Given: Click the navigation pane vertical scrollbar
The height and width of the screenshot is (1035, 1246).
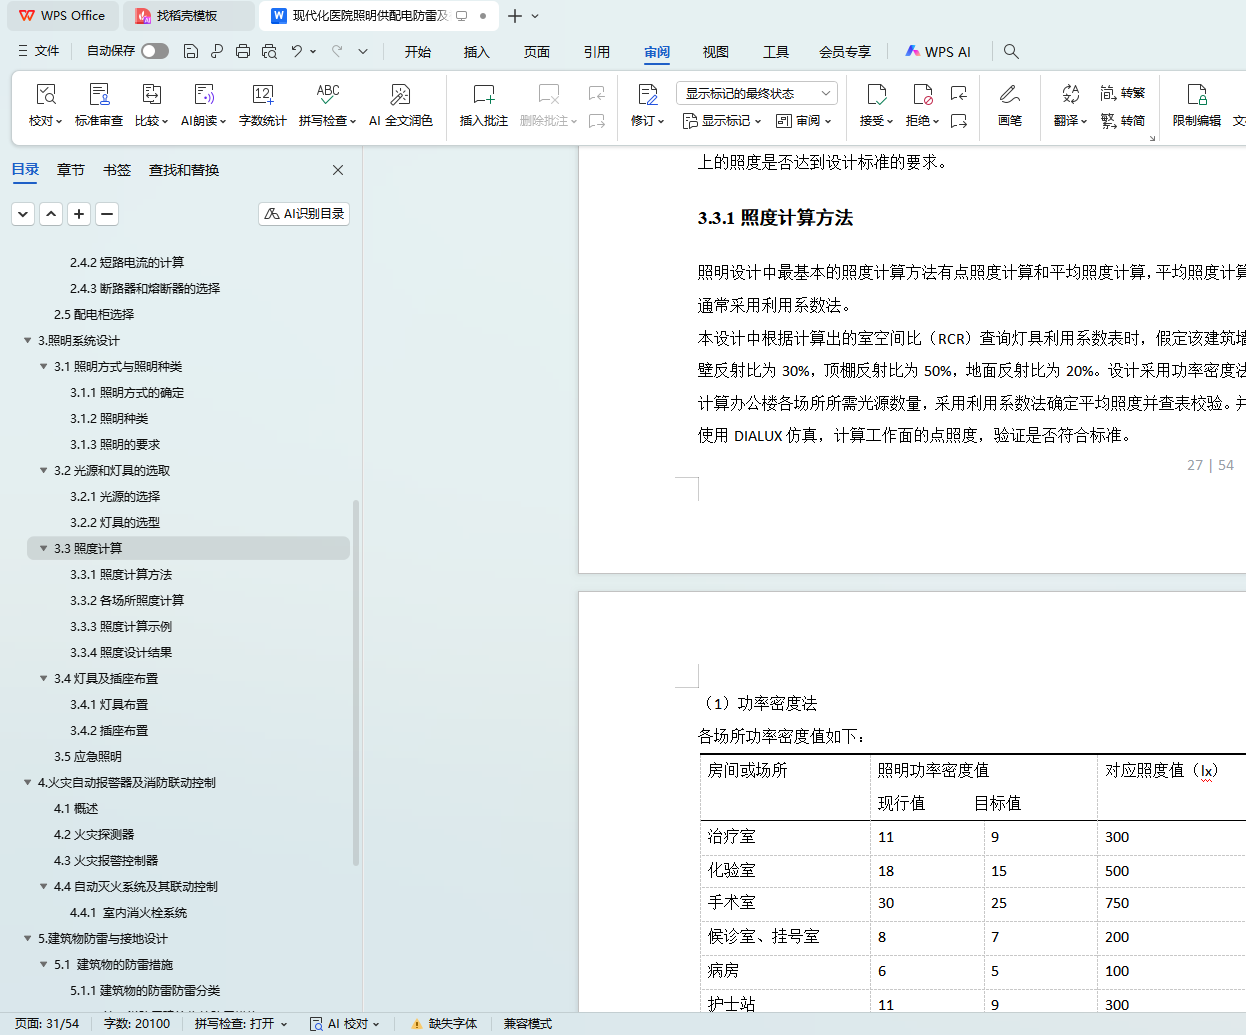Looking at the screenshot, I should coord(356,680).
